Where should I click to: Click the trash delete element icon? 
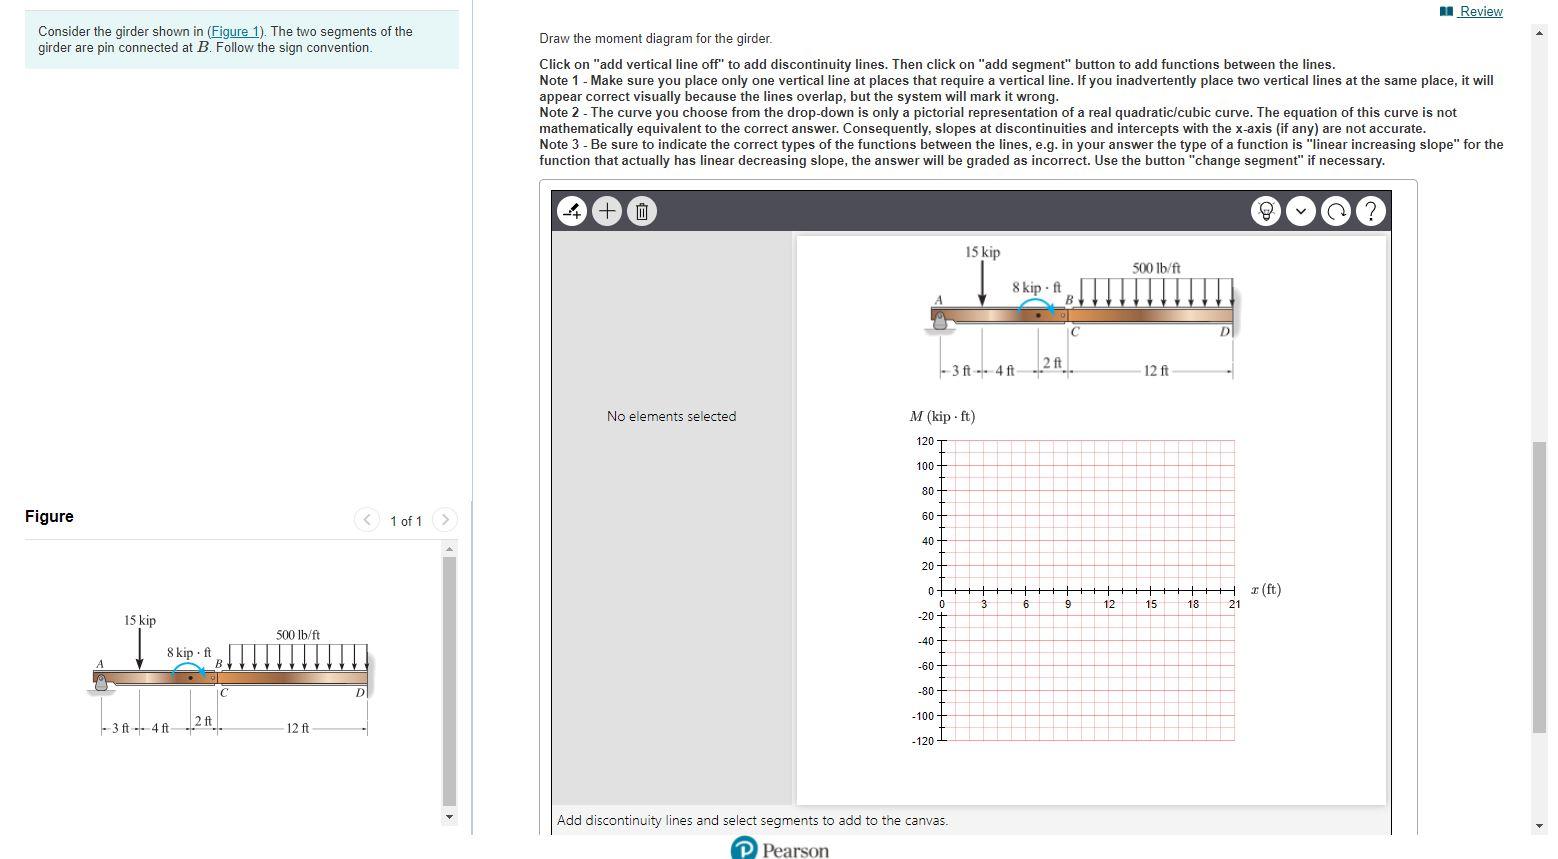tap(642, 211)
